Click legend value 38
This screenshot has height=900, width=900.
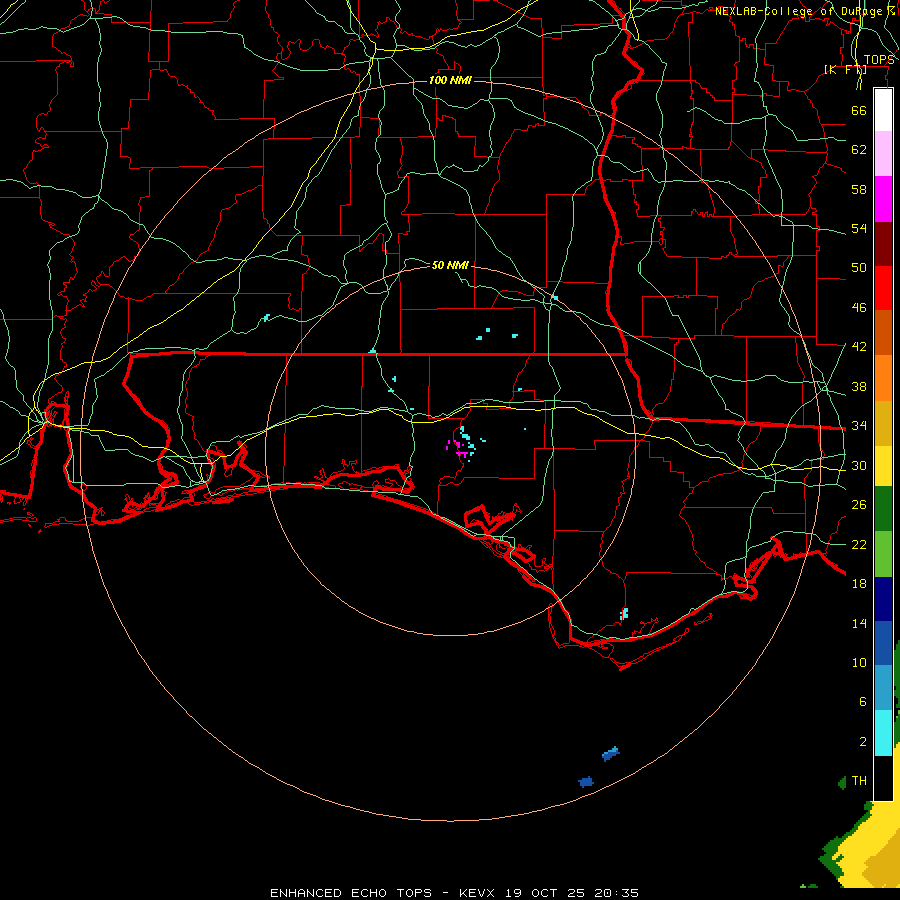[859, 387]
